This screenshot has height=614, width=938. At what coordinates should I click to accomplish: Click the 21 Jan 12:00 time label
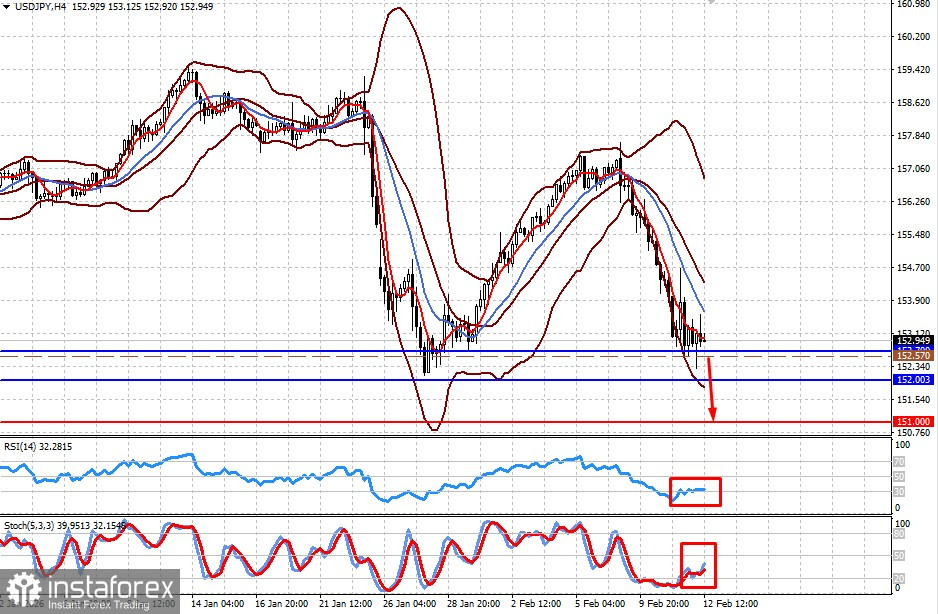(x=345, y=603)
